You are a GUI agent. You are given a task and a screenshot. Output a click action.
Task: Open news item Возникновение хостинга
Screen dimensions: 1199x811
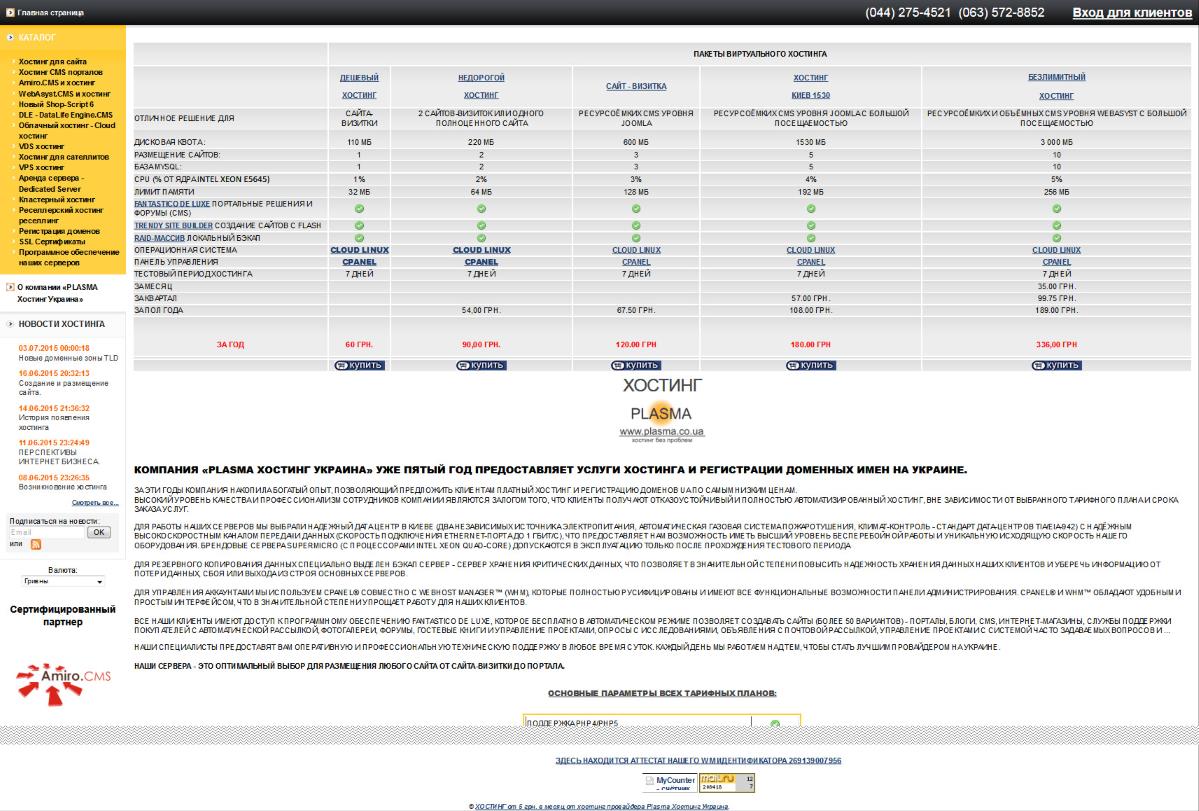point(63,487)
